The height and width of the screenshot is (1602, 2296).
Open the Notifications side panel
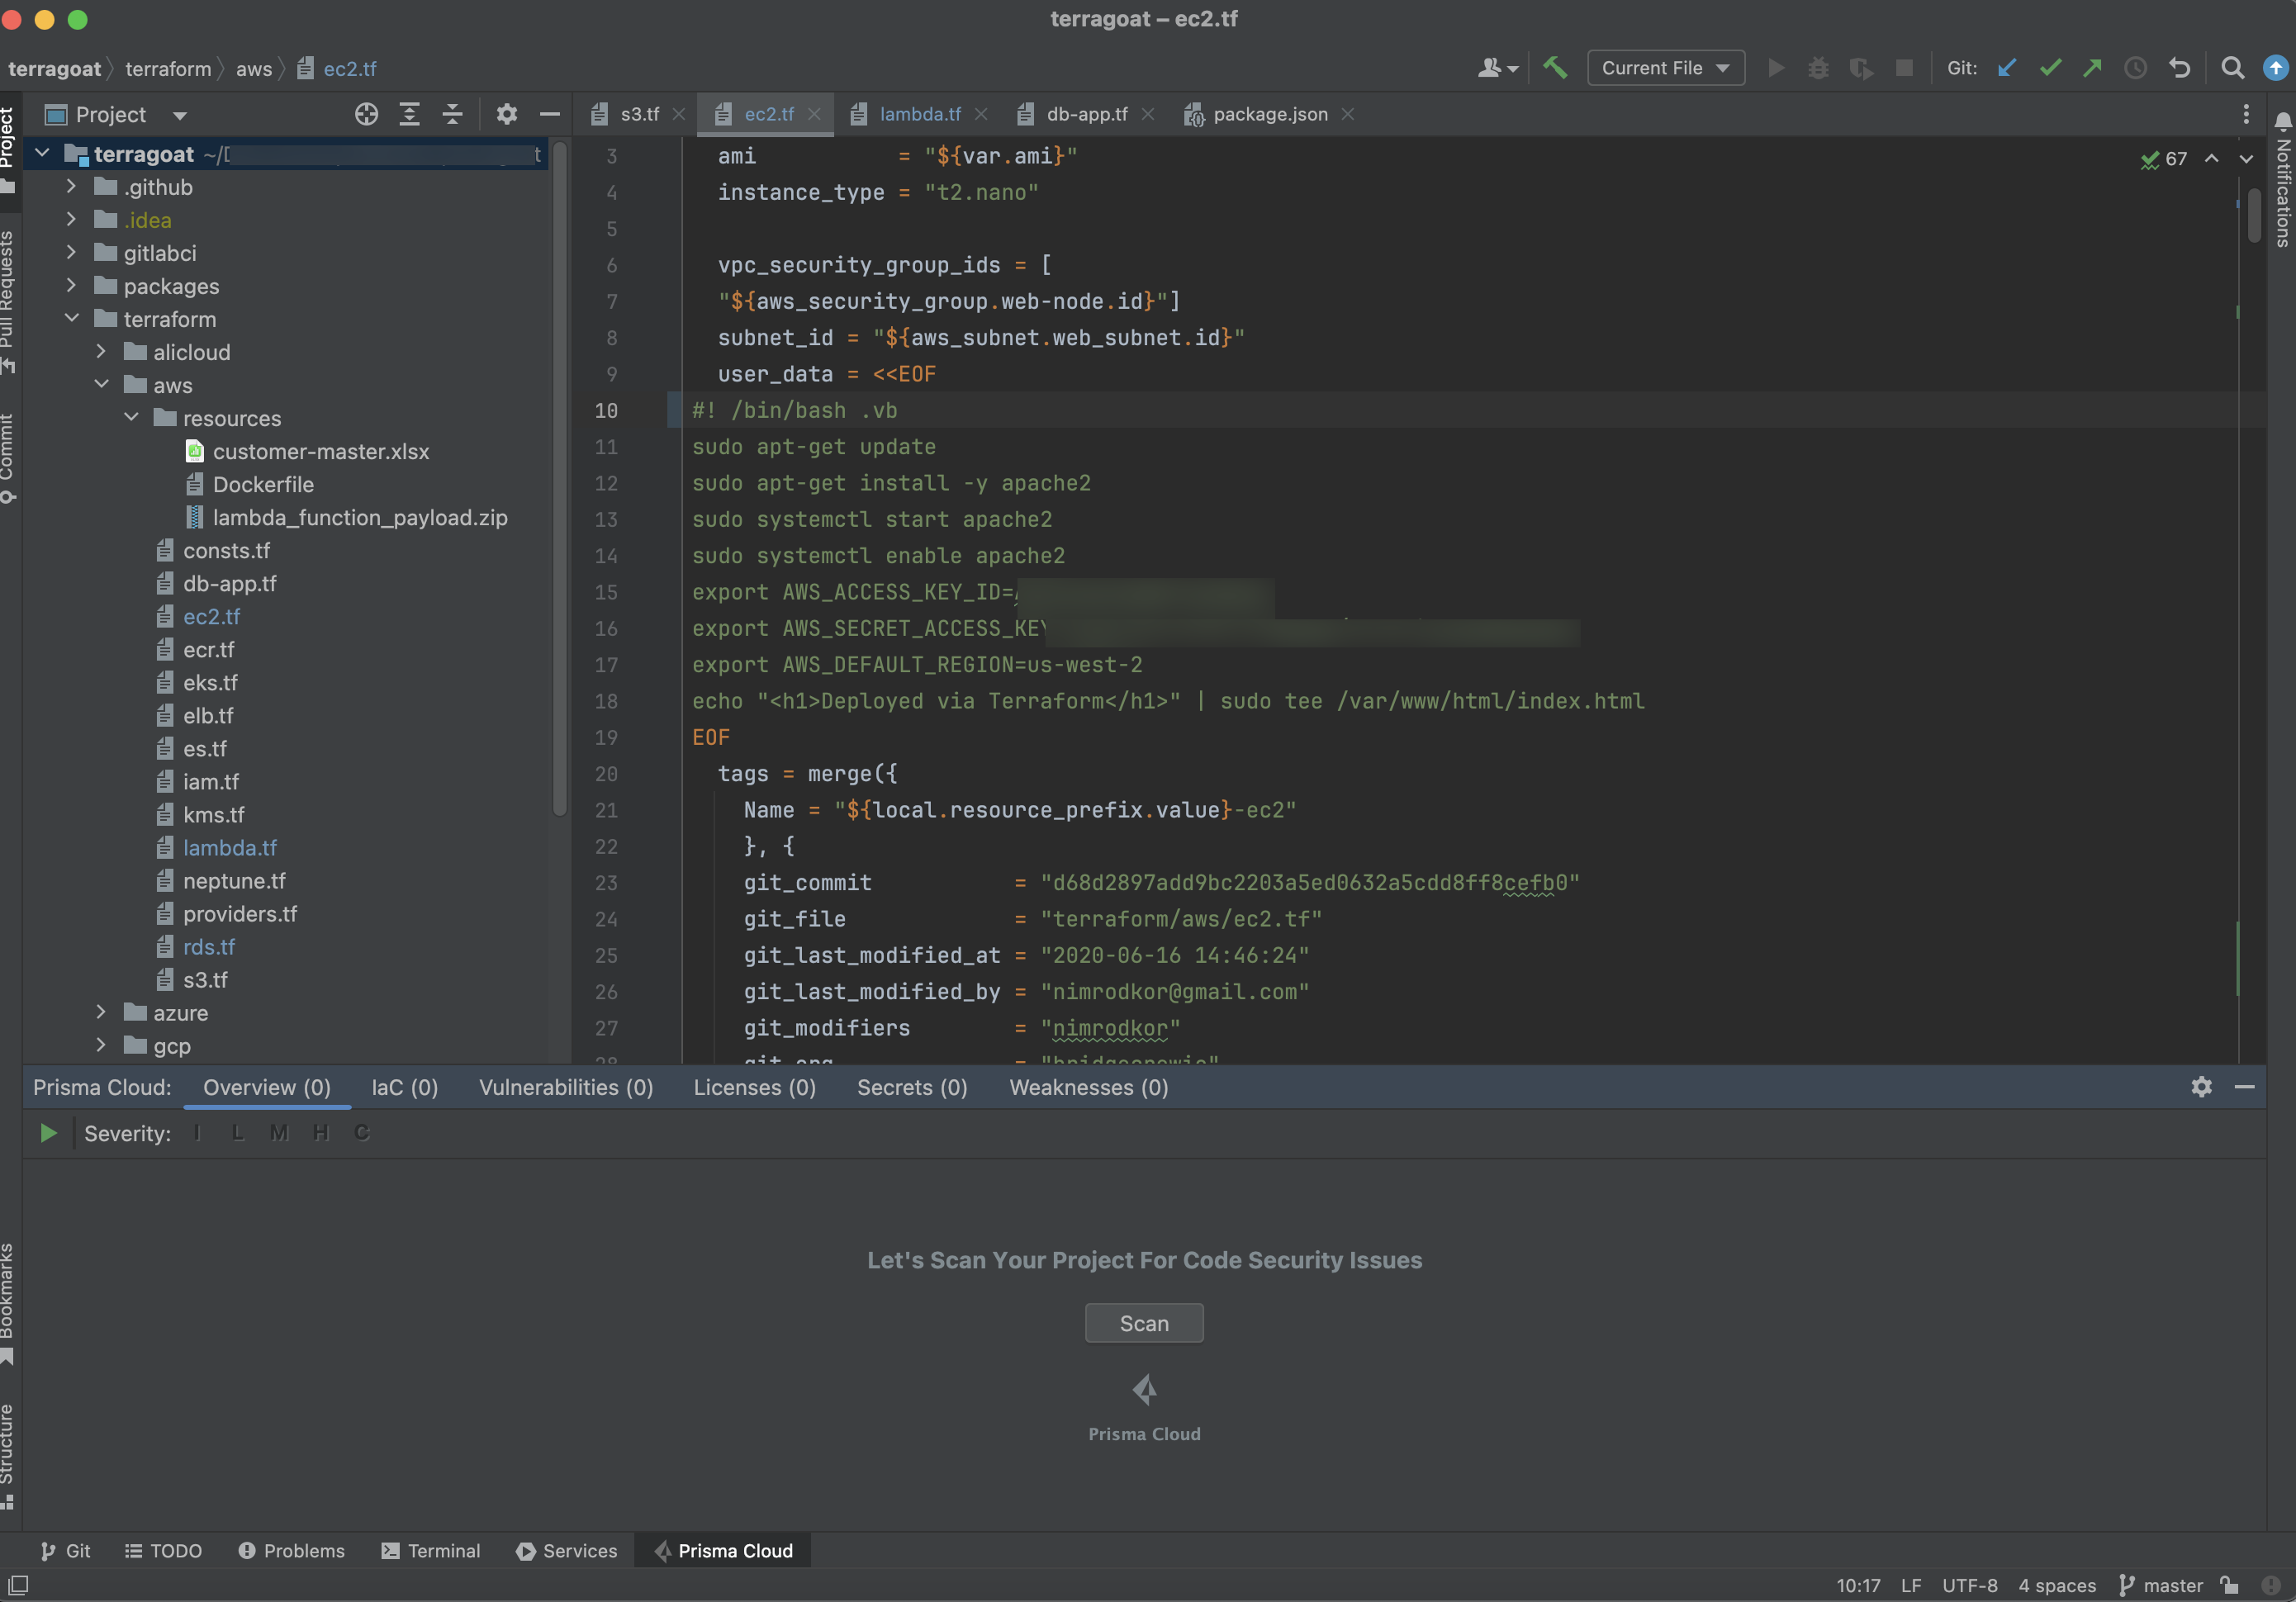coord(2283,180)
